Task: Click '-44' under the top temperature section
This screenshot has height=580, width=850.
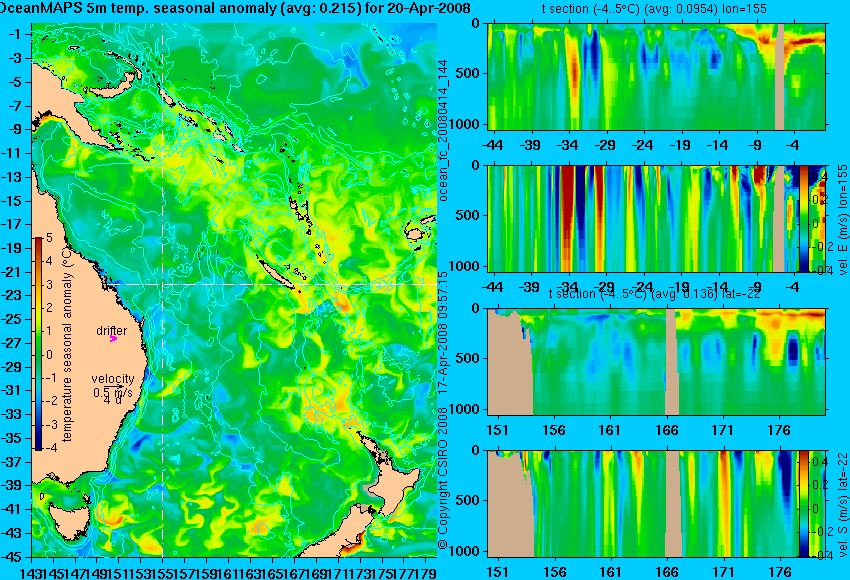Action: point(492,145)
